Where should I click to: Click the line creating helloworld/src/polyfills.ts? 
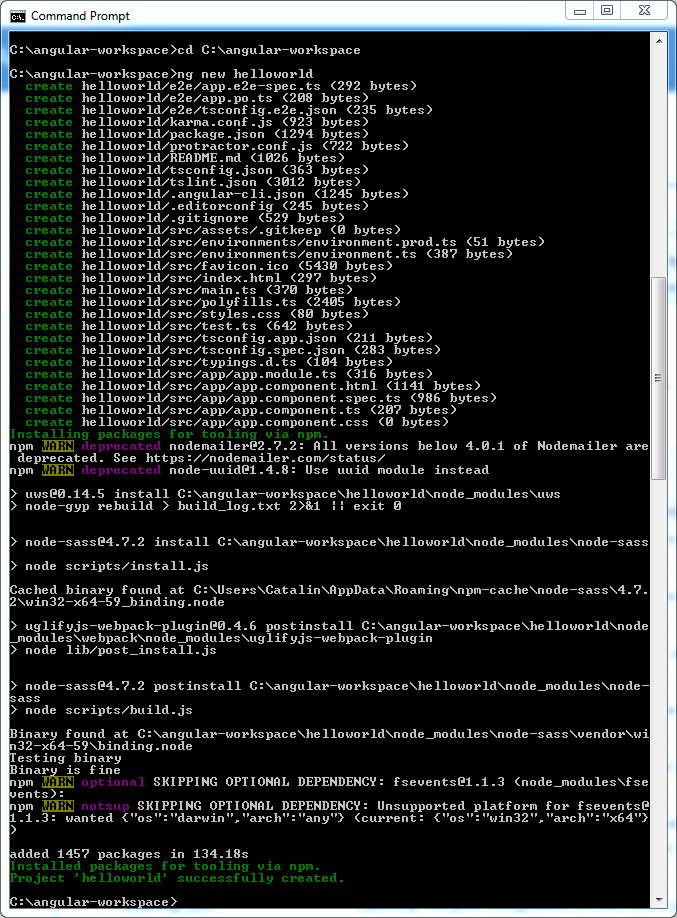pos(213,302)
